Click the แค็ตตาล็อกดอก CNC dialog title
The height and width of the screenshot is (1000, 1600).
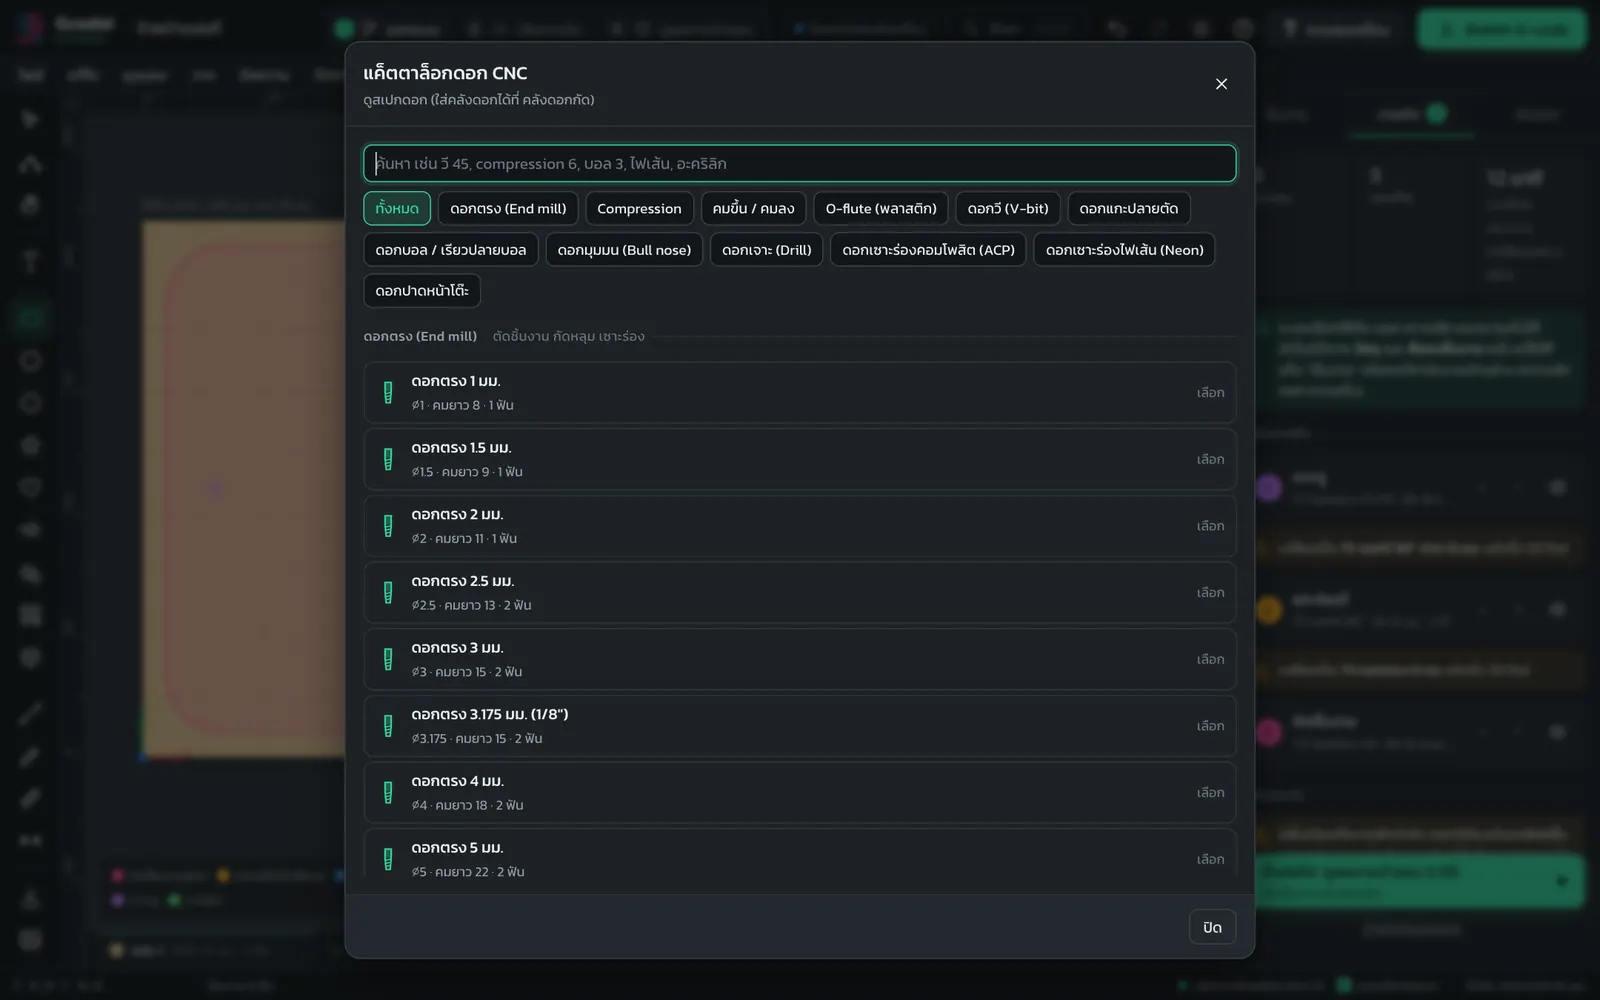[445, 73]
